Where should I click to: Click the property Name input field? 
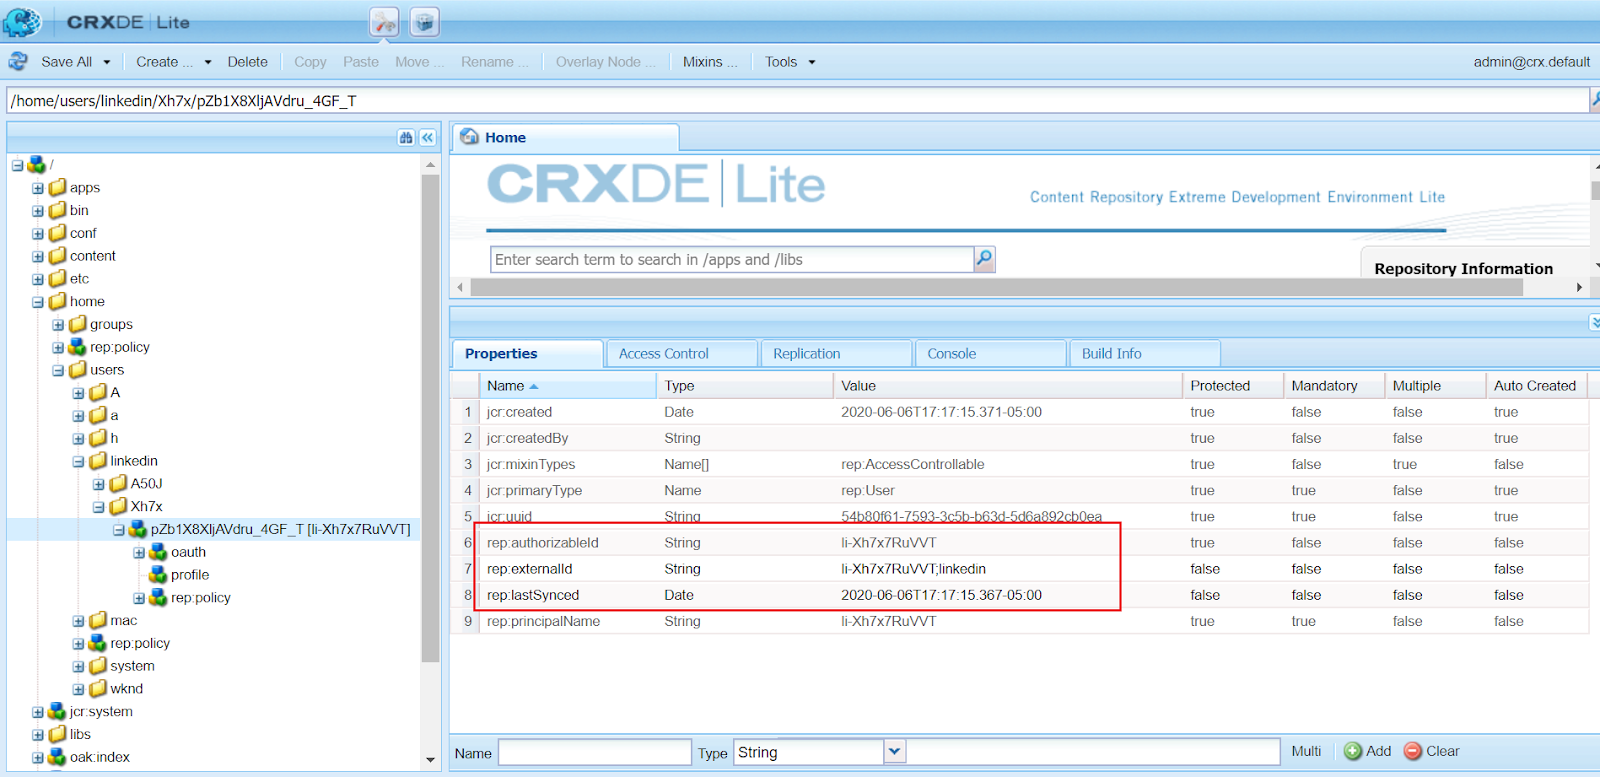[595, 752]
